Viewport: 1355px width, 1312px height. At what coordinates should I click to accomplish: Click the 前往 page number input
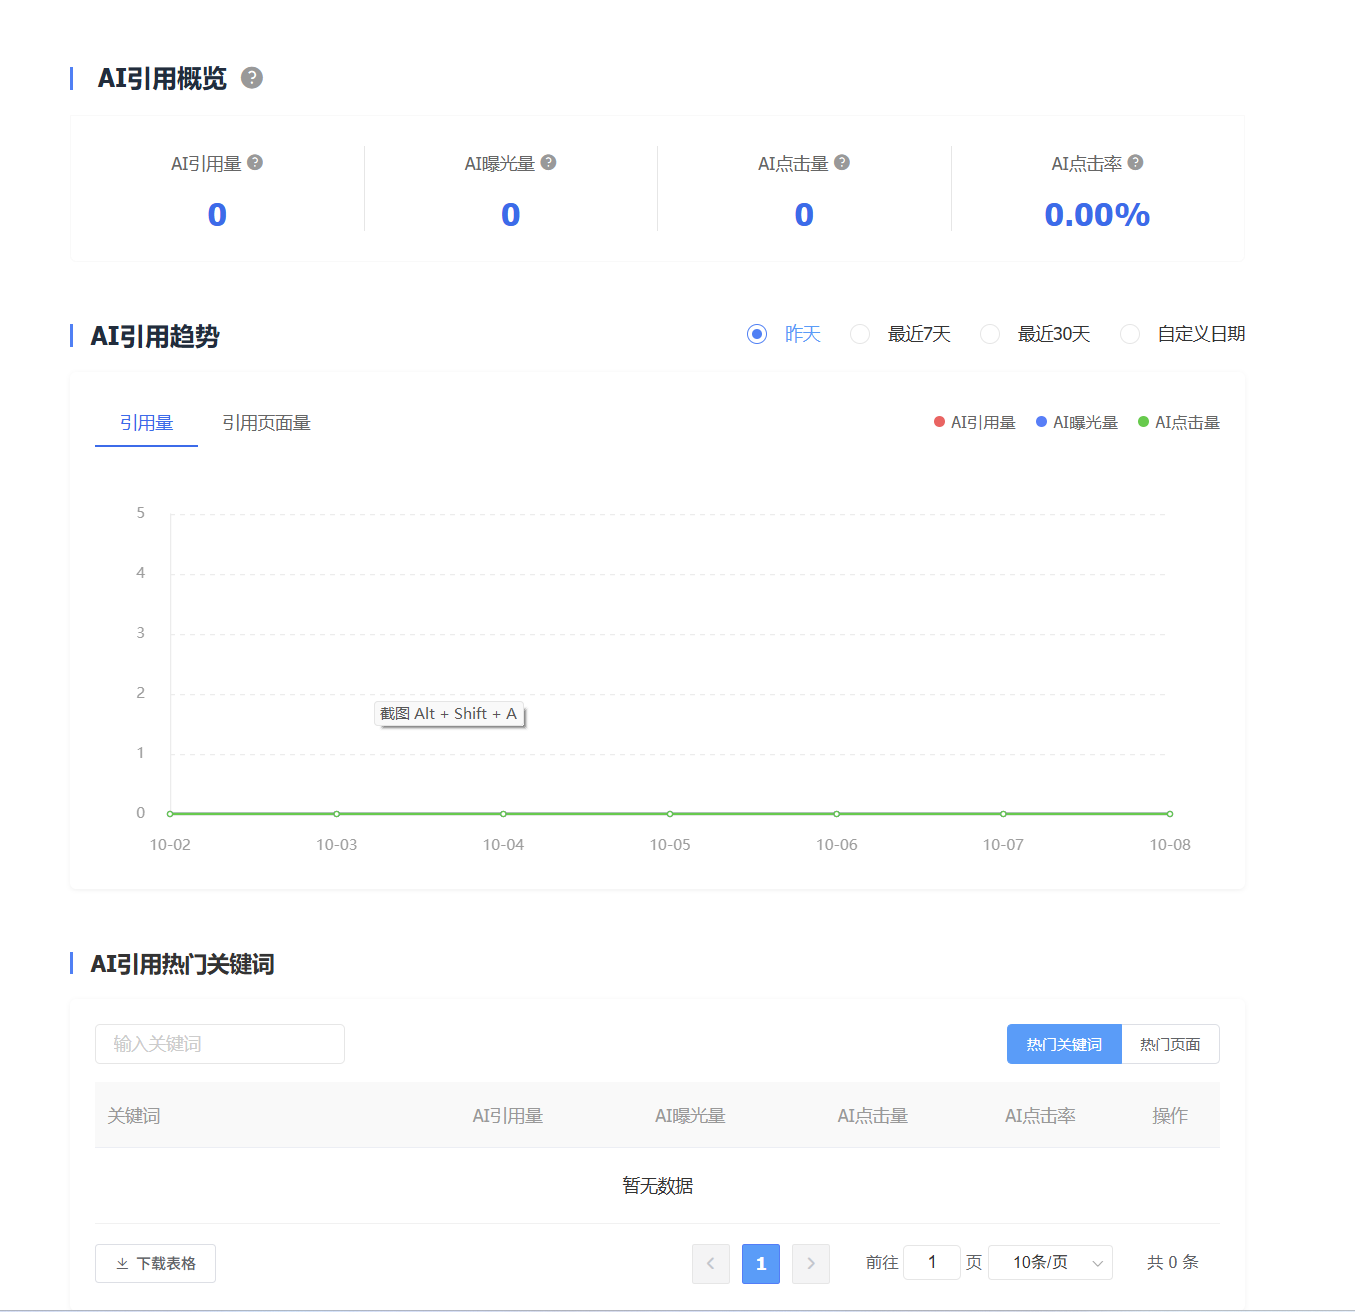pyautogui.click(x=932, y=1263)
